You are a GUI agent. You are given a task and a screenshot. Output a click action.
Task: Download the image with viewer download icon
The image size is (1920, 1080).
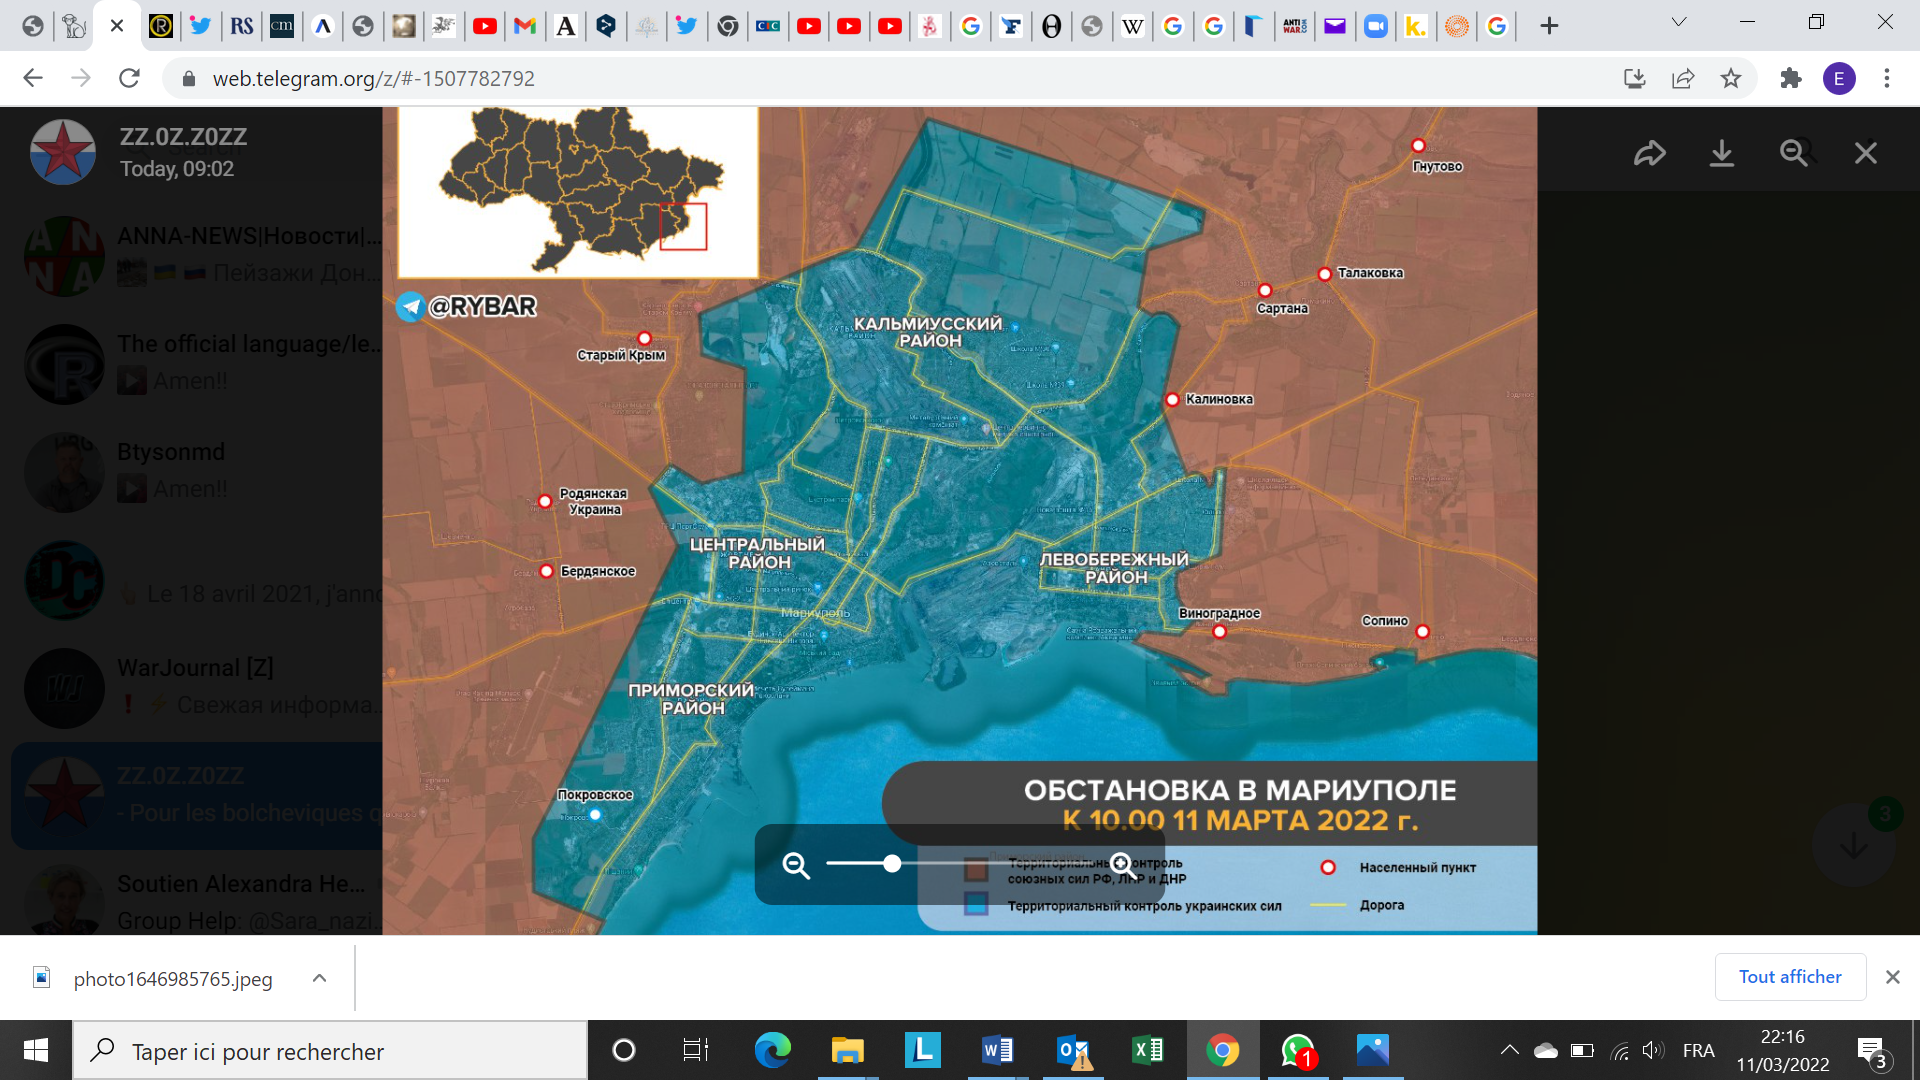pos(1721,153)
